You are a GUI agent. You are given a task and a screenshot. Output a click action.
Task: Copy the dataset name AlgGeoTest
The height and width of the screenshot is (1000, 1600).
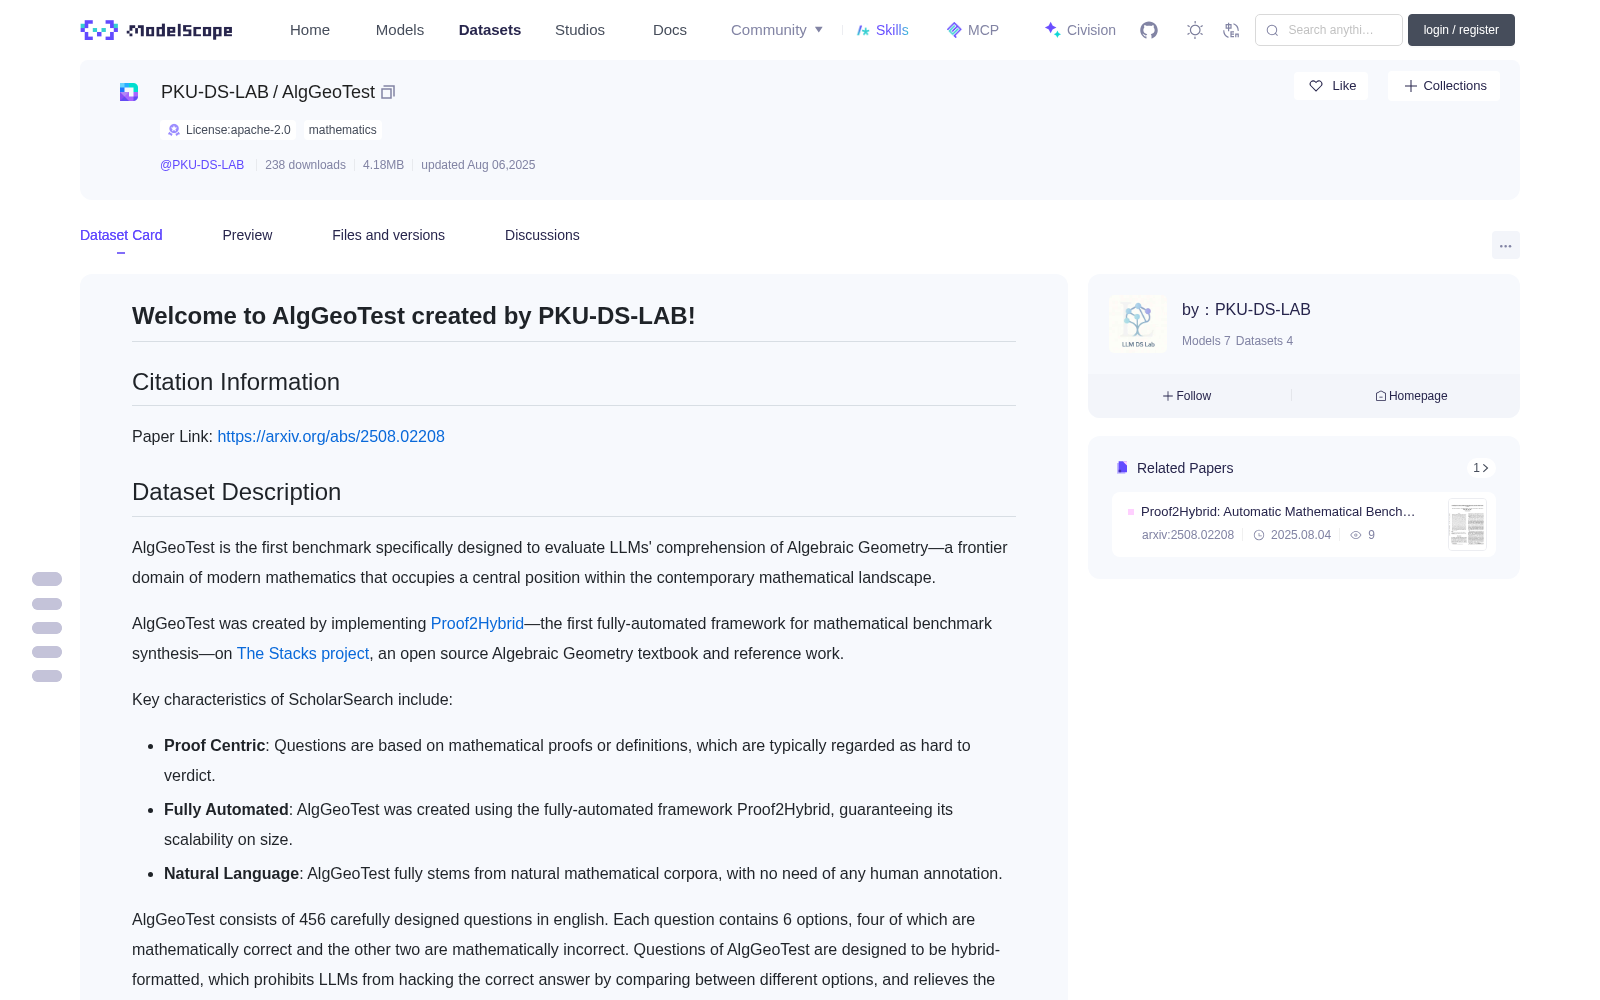pos(388,92)
